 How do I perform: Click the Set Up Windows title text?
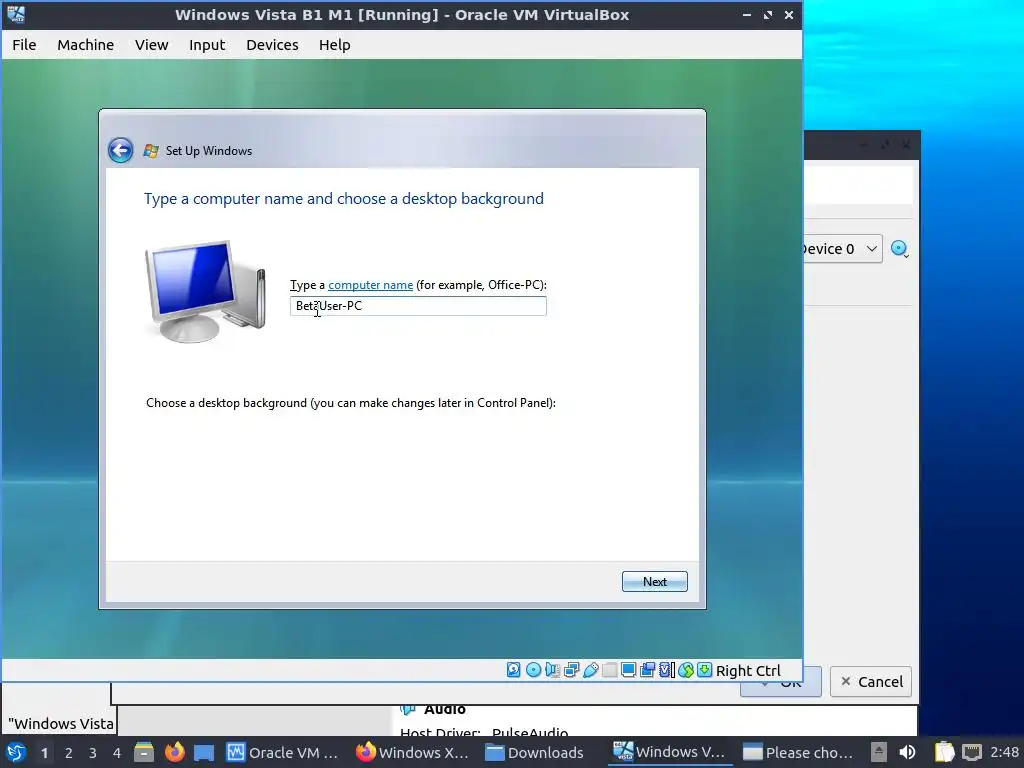tap(208, 151)
